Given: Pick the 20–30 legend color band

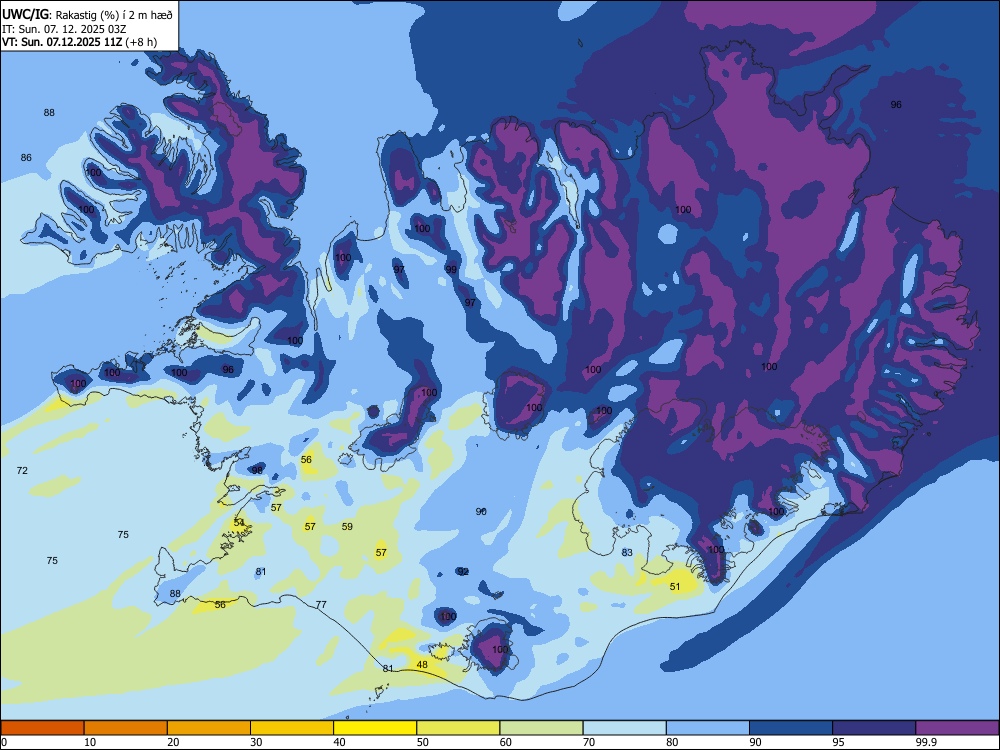Looking at the screenshot, I should [209, 728].
